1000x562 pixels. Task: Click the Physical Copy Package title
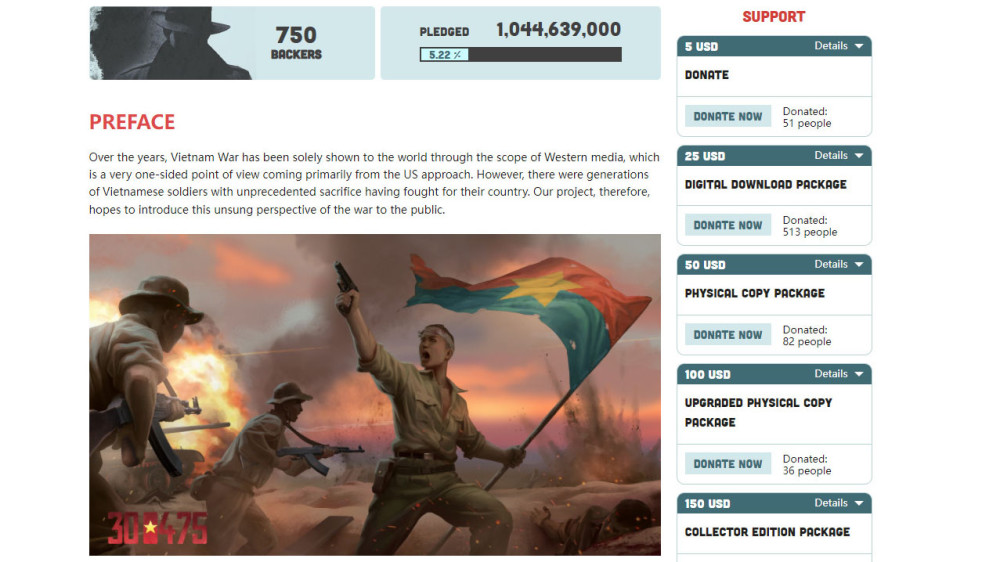coord(754,293)
